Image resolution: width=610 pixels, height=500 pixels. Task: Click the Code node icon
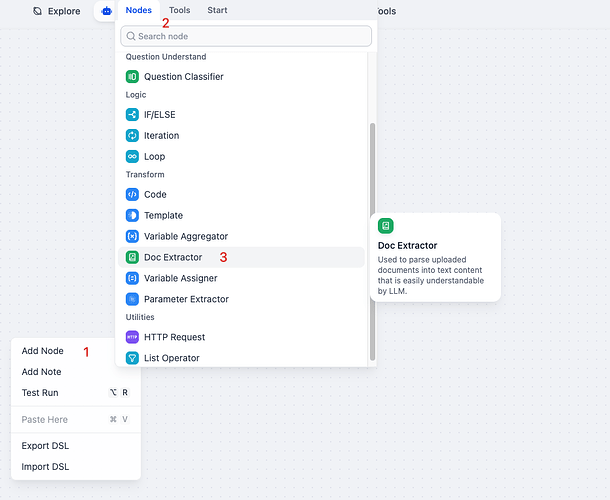(132, 194)
